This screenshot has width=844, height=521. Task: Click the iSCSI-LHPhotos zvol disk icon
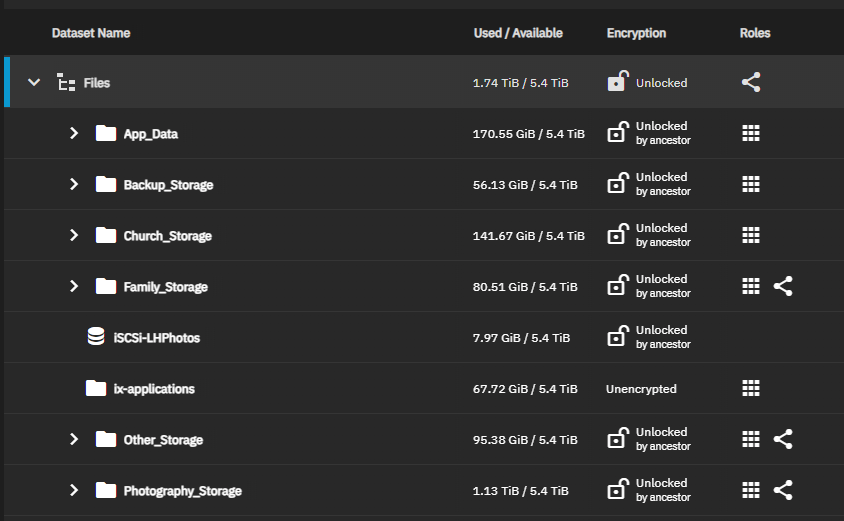click(x=96, y=337)
